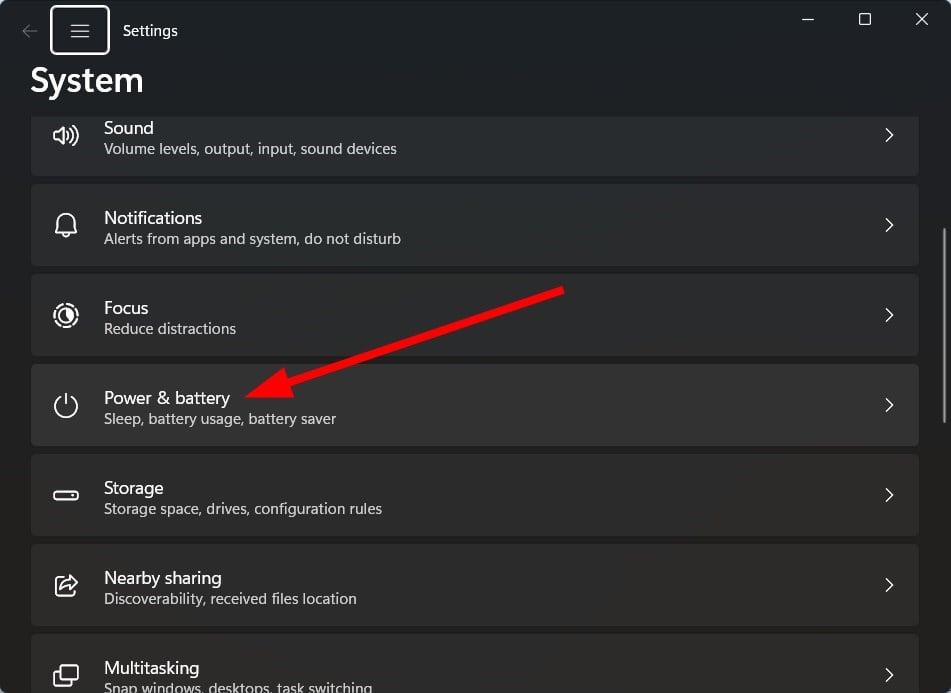The height and width of the screenshot is (693, 951).
Task: Select the Focus settings title
Action: tap(126, 308)
